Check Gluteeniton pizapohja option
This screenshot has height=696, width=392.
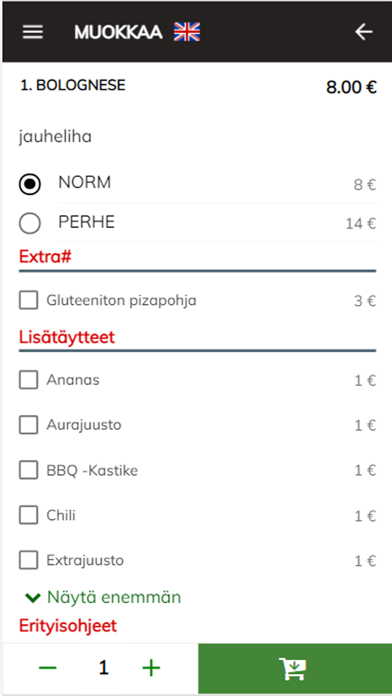tap(28, 301)
